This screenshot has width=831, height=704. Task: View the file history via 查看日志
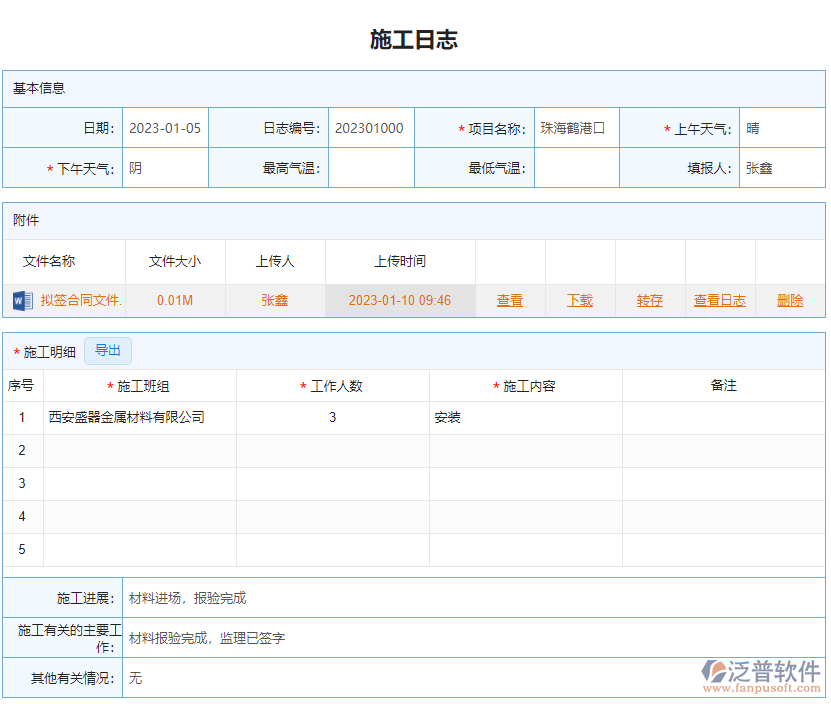[719, 300]
